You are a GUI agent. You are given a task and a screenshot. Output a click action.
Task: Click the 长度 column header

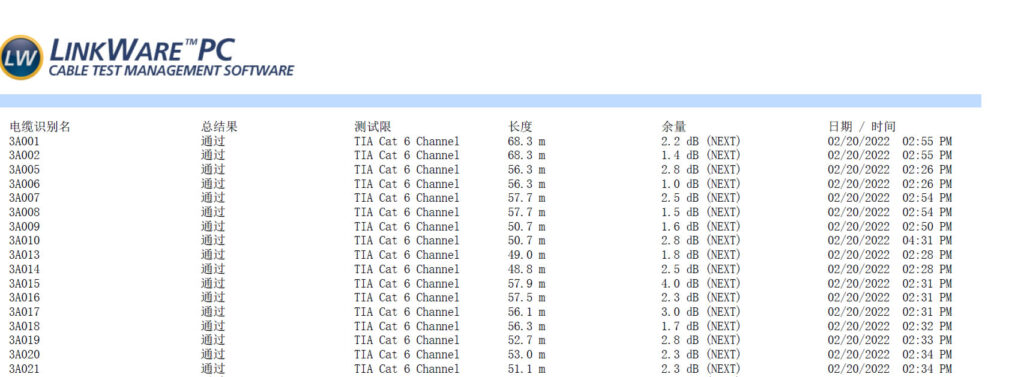tap(520, 127)
